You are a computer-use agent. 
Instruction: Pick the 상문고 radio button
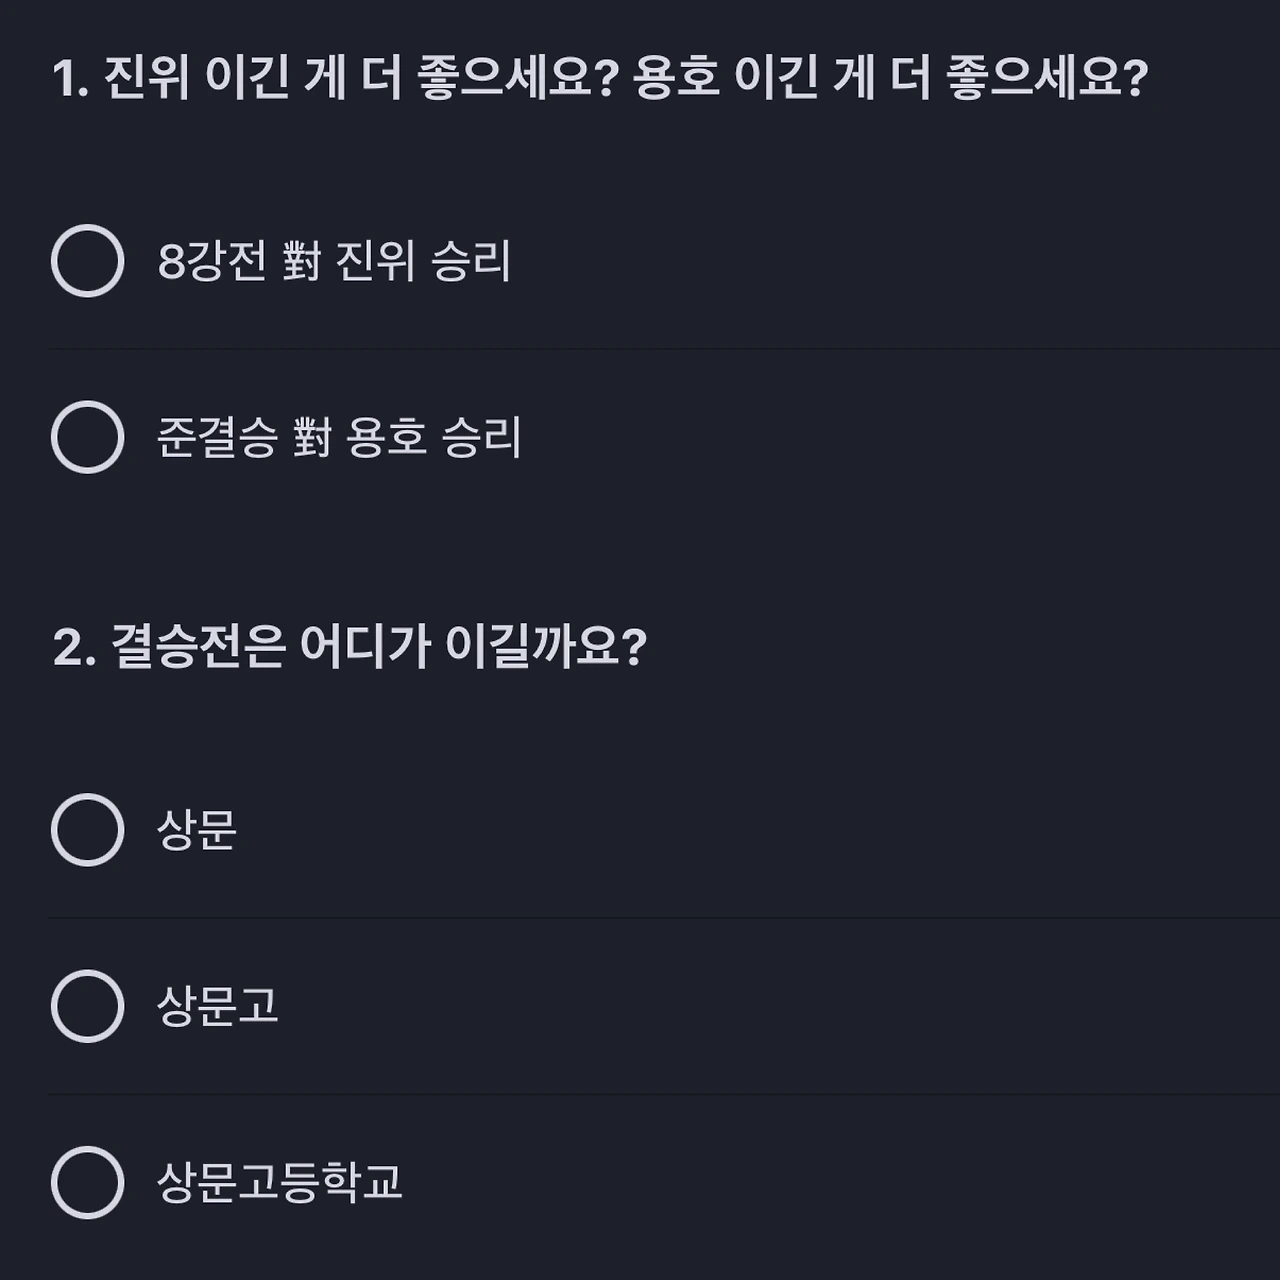pos(88,1006)
